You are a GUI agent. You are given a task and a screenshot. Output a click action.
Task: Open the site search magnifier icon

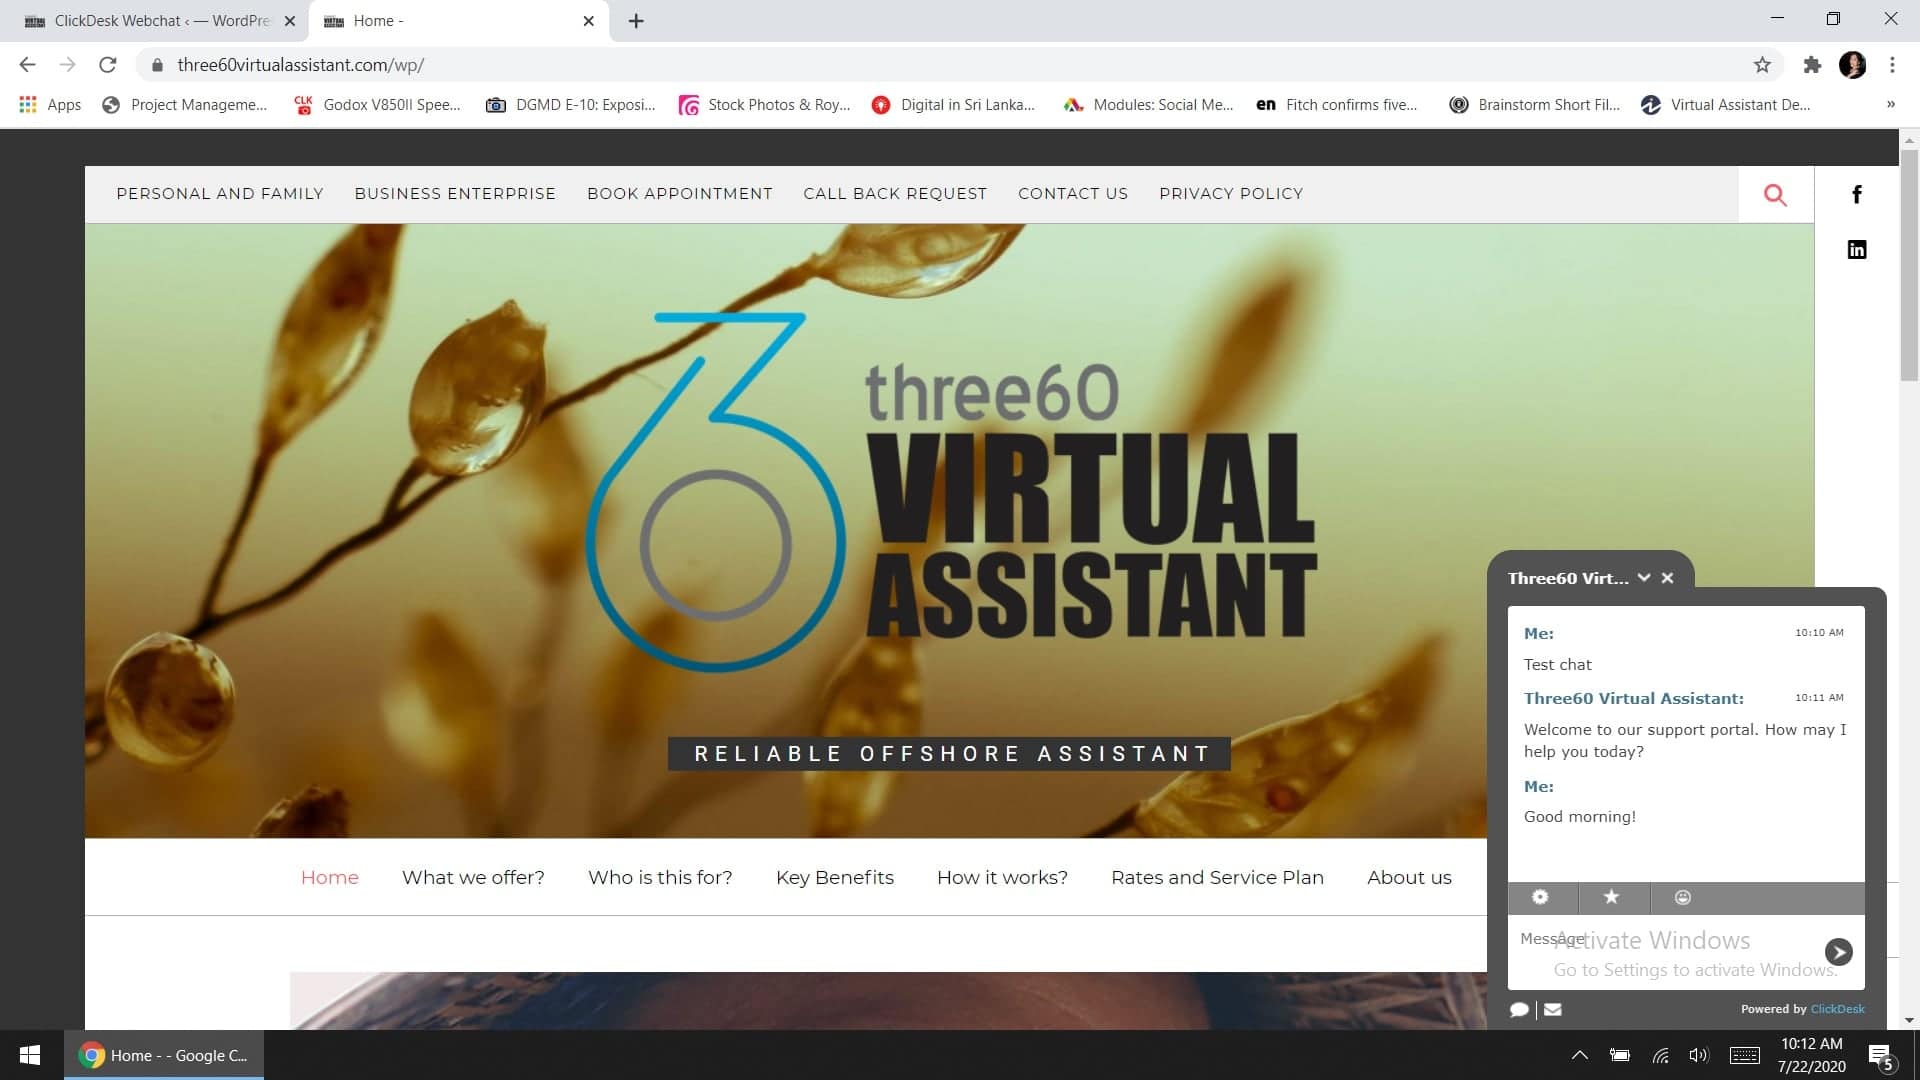coord(1775,195)
